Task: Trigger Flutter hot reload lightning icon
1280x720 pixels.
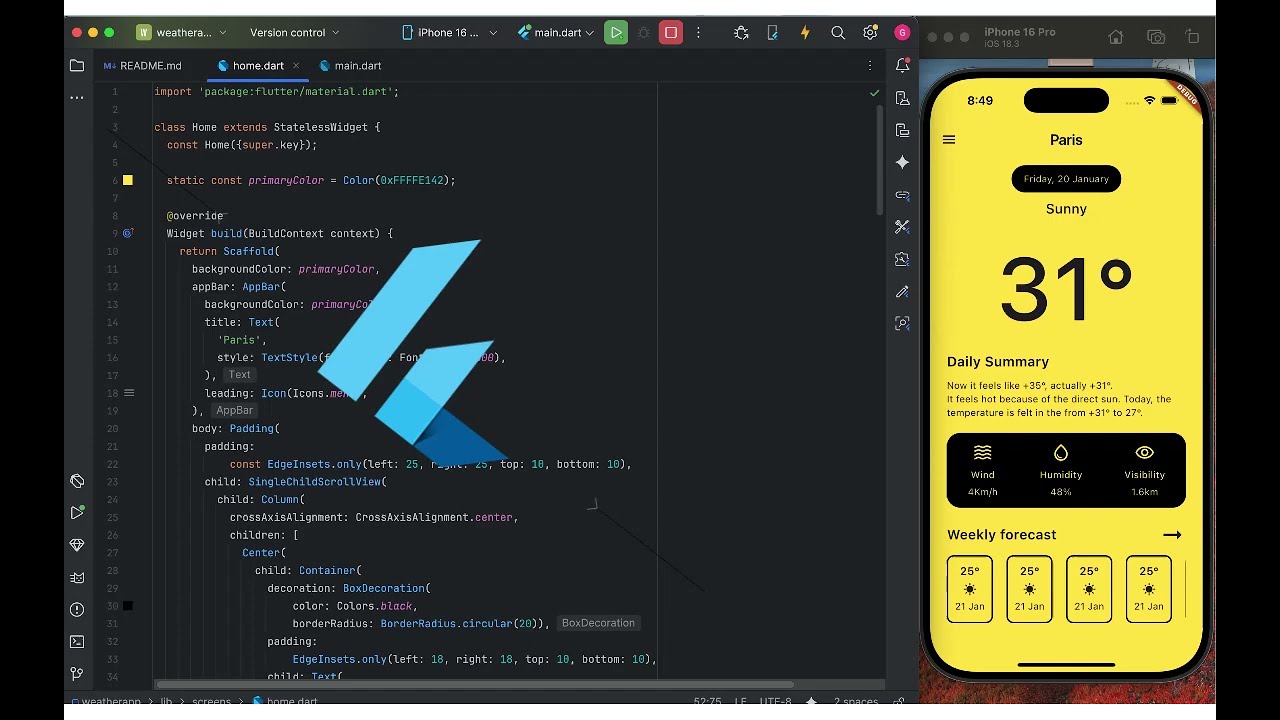Action: click(805, 33)
